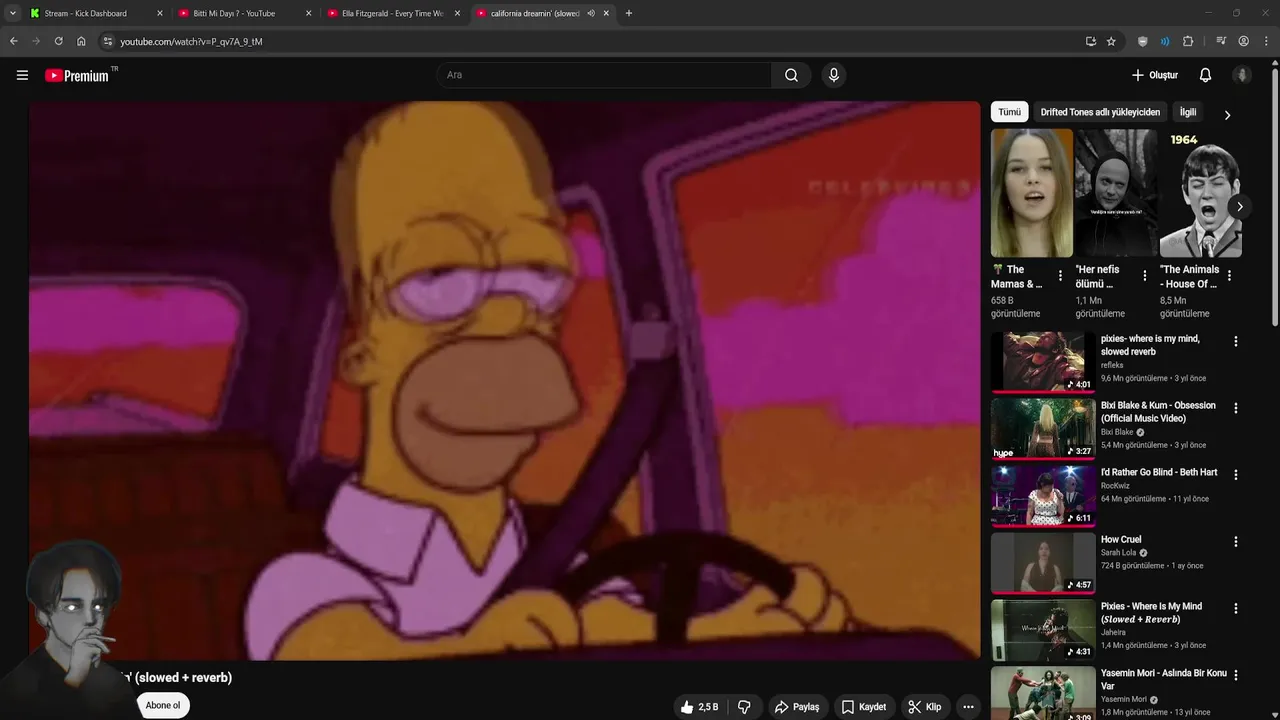This screenshot has height=720, width=1280.
Task: Open the Chrome three-dot menu
Action: pos(1265,41)
